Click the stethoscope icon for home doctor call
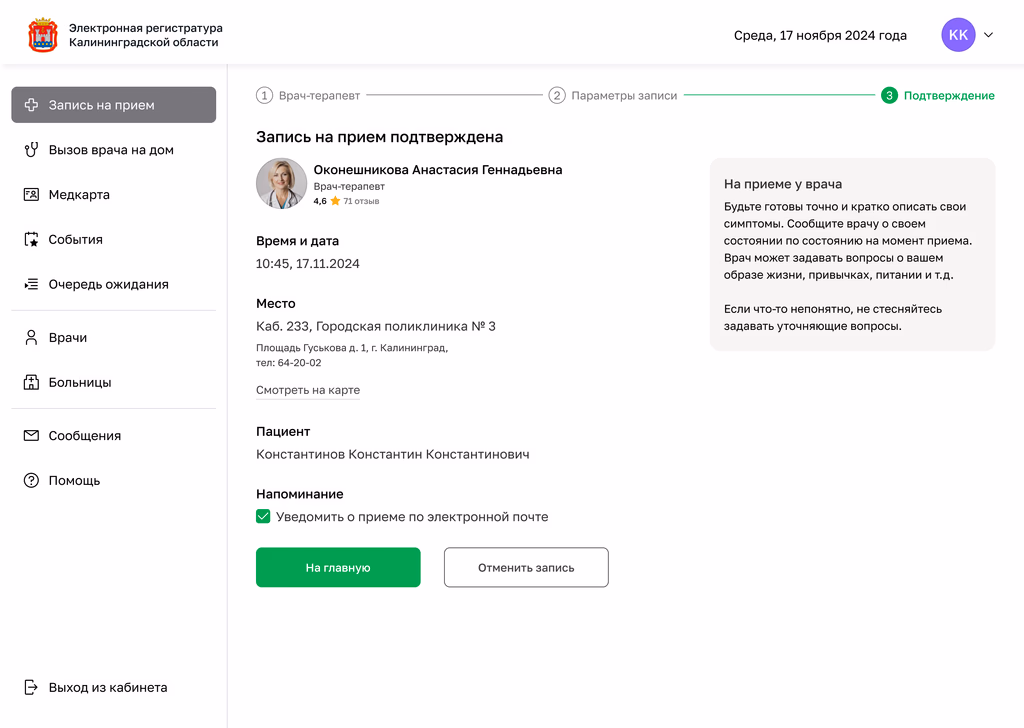 click(31, 150)
